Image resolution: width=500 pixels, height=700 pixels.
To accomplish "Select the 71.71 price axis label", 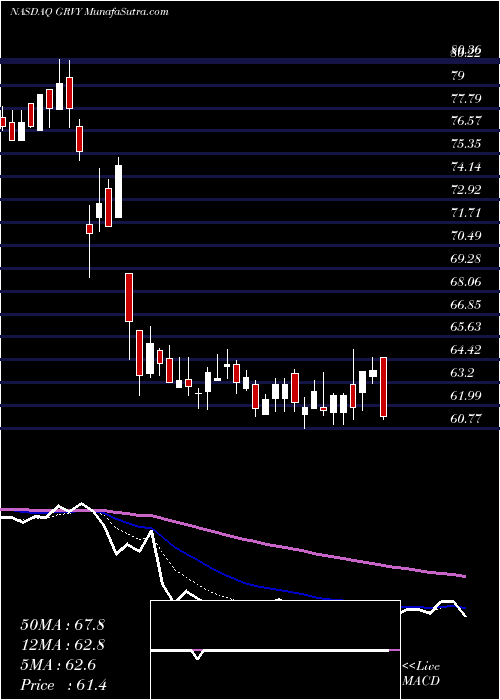I will point(467,212).
